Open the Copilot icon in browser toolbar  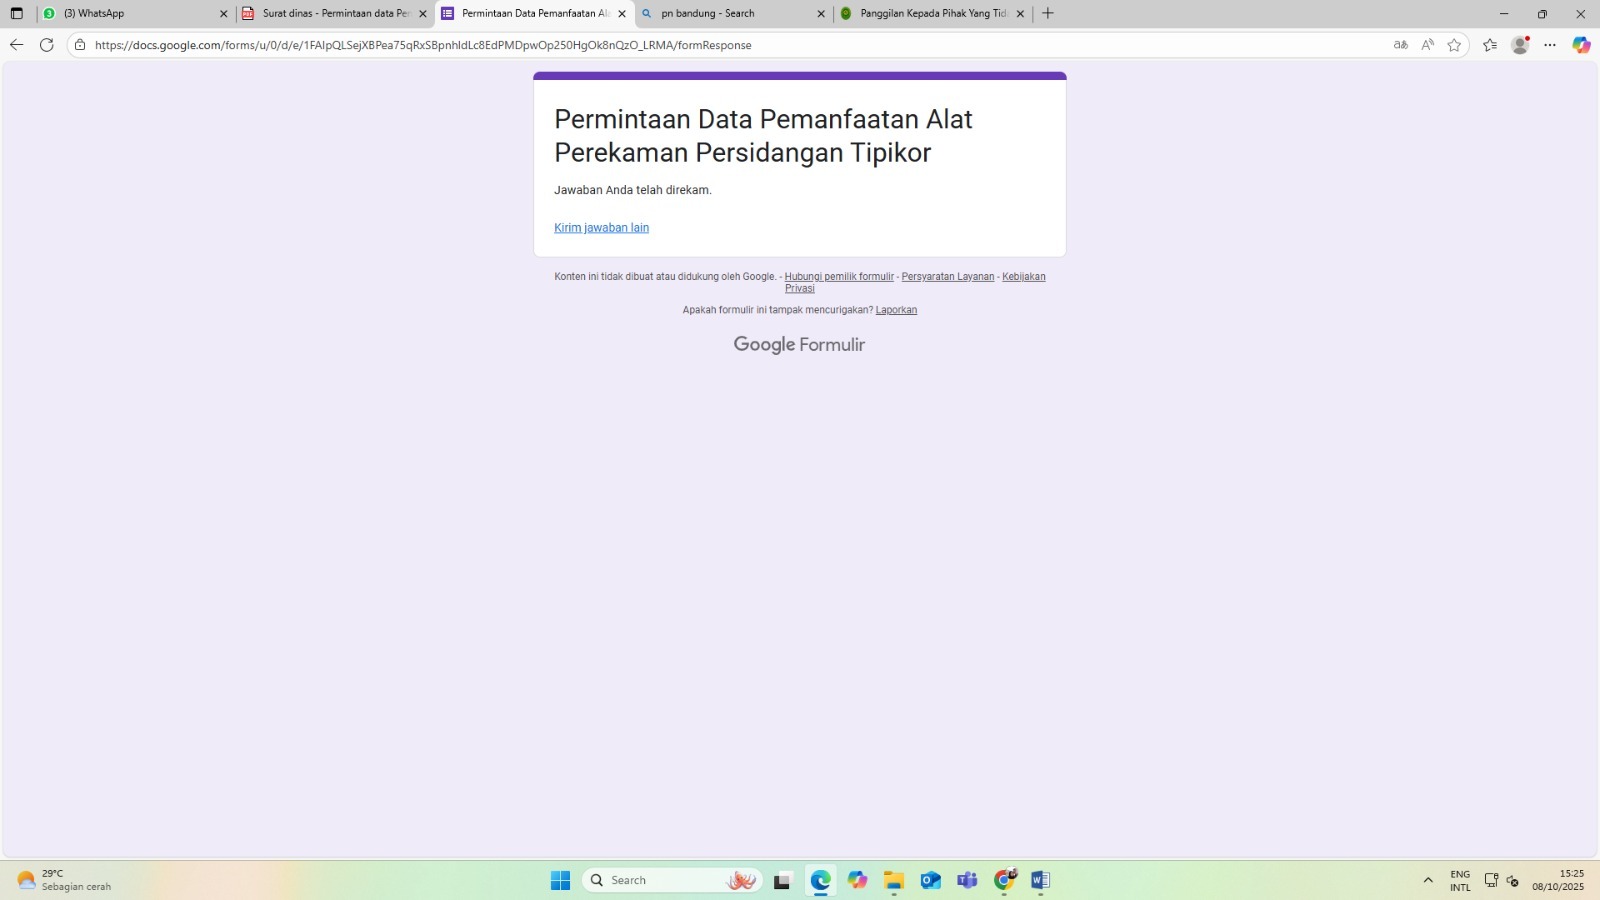click(1581, 45)
